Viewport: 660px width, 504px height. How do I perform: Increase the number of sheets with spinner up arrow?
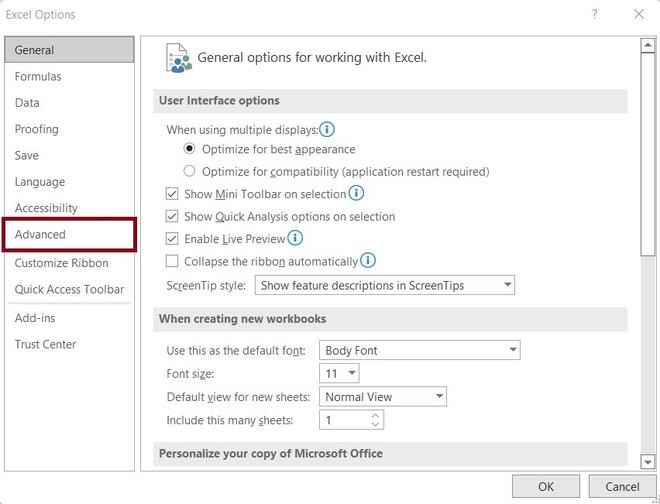point(375,416)
